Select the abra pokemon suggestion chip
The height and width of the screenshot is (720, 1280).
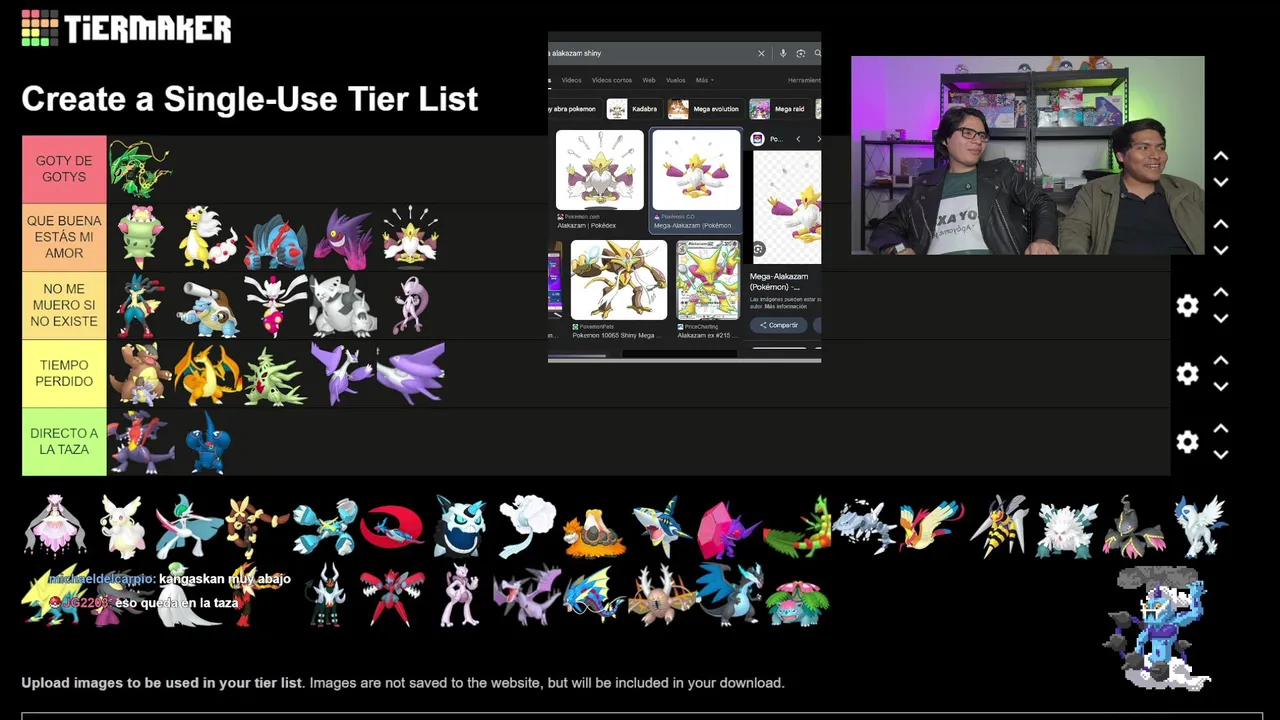(573, 109)
